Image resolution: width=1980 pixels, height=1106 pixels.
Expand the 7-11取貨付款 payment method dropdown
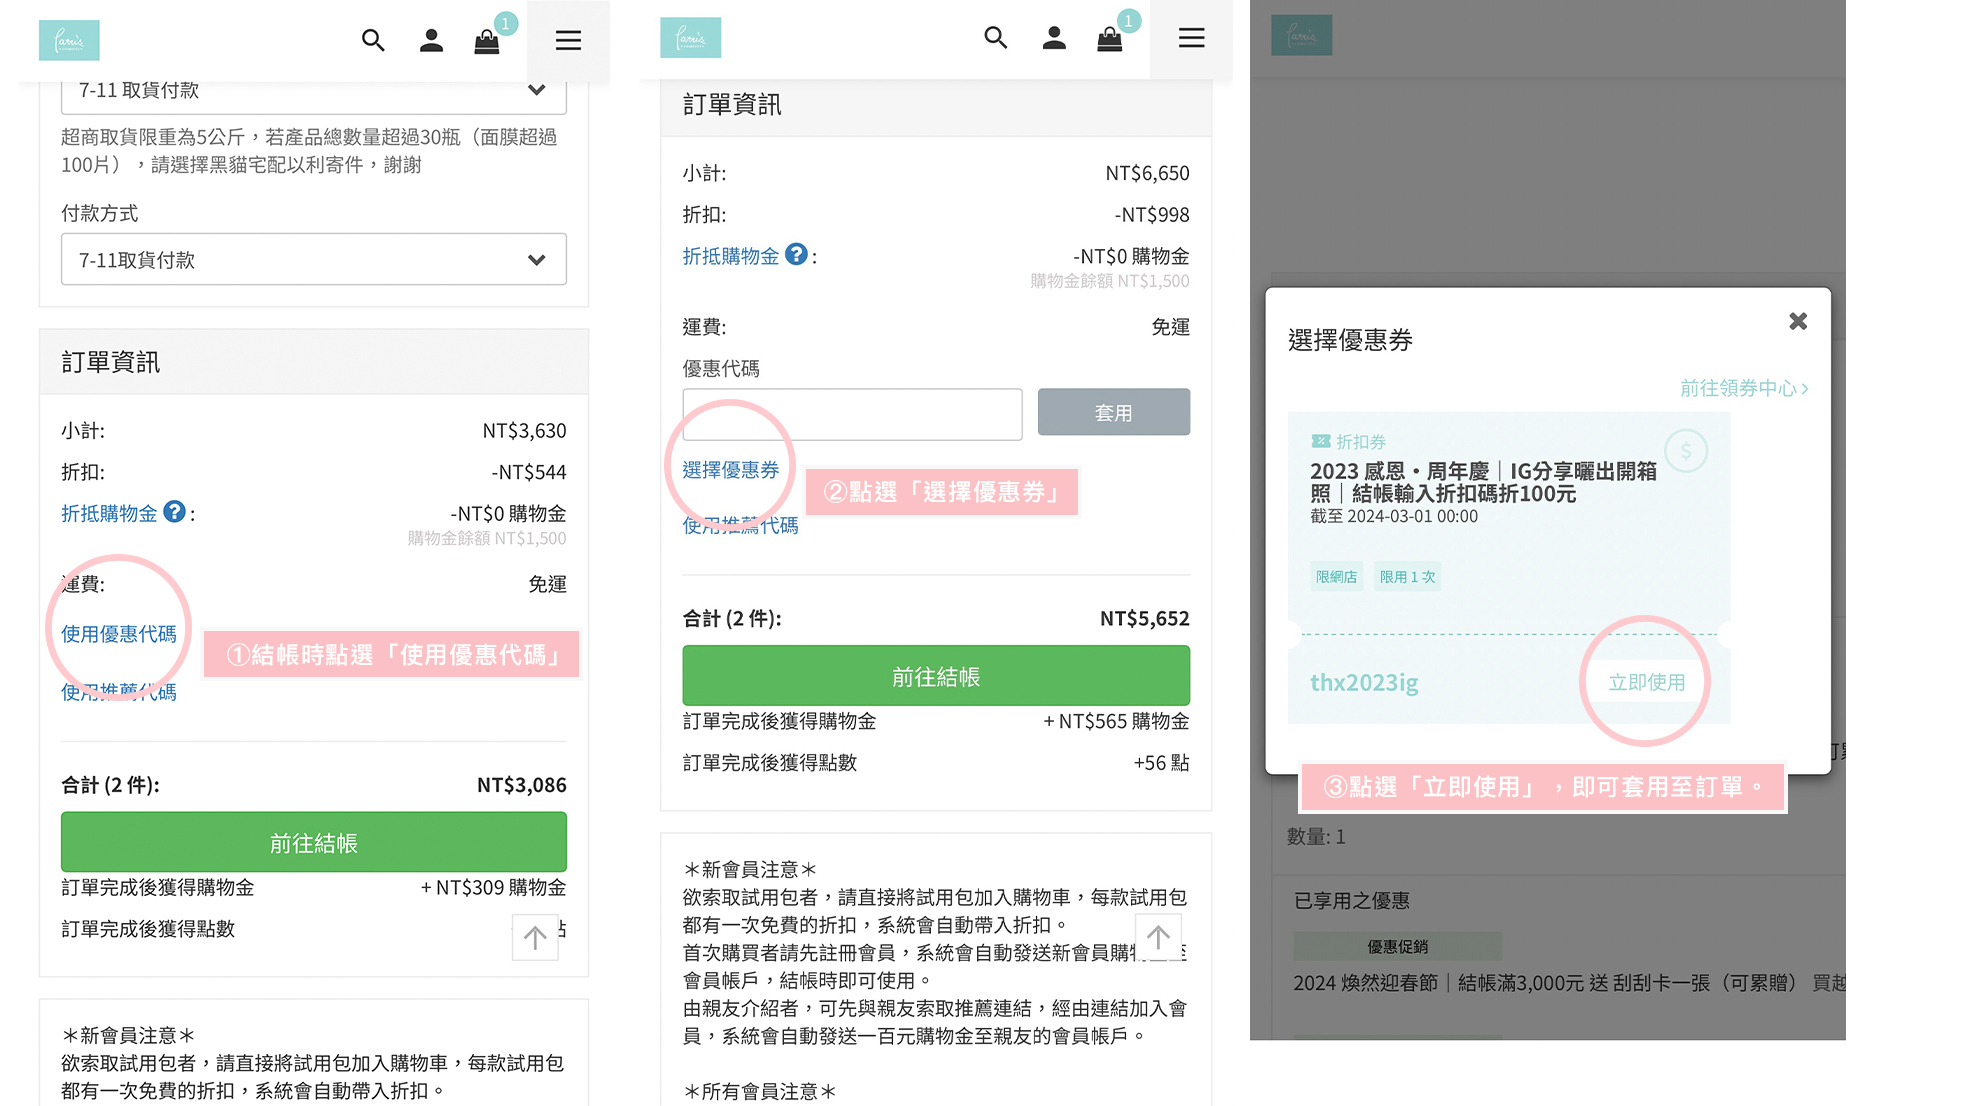pyautogui.click(x=313, y=260)
